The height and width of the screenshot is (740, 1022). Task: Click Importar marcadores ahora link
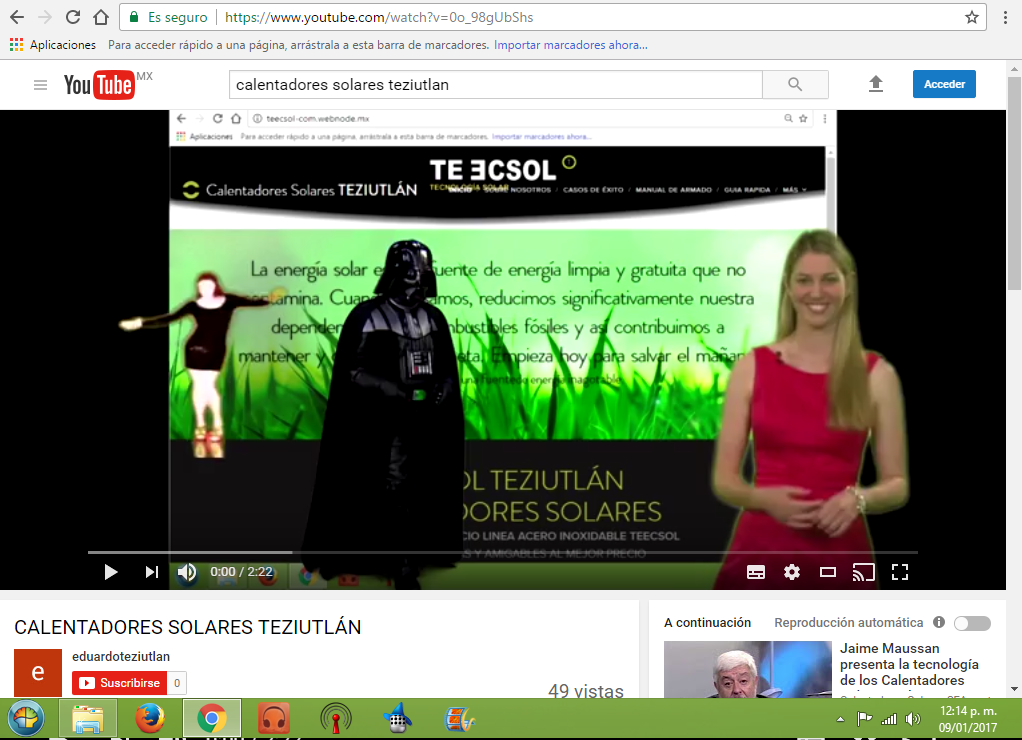tap(570, 45)
